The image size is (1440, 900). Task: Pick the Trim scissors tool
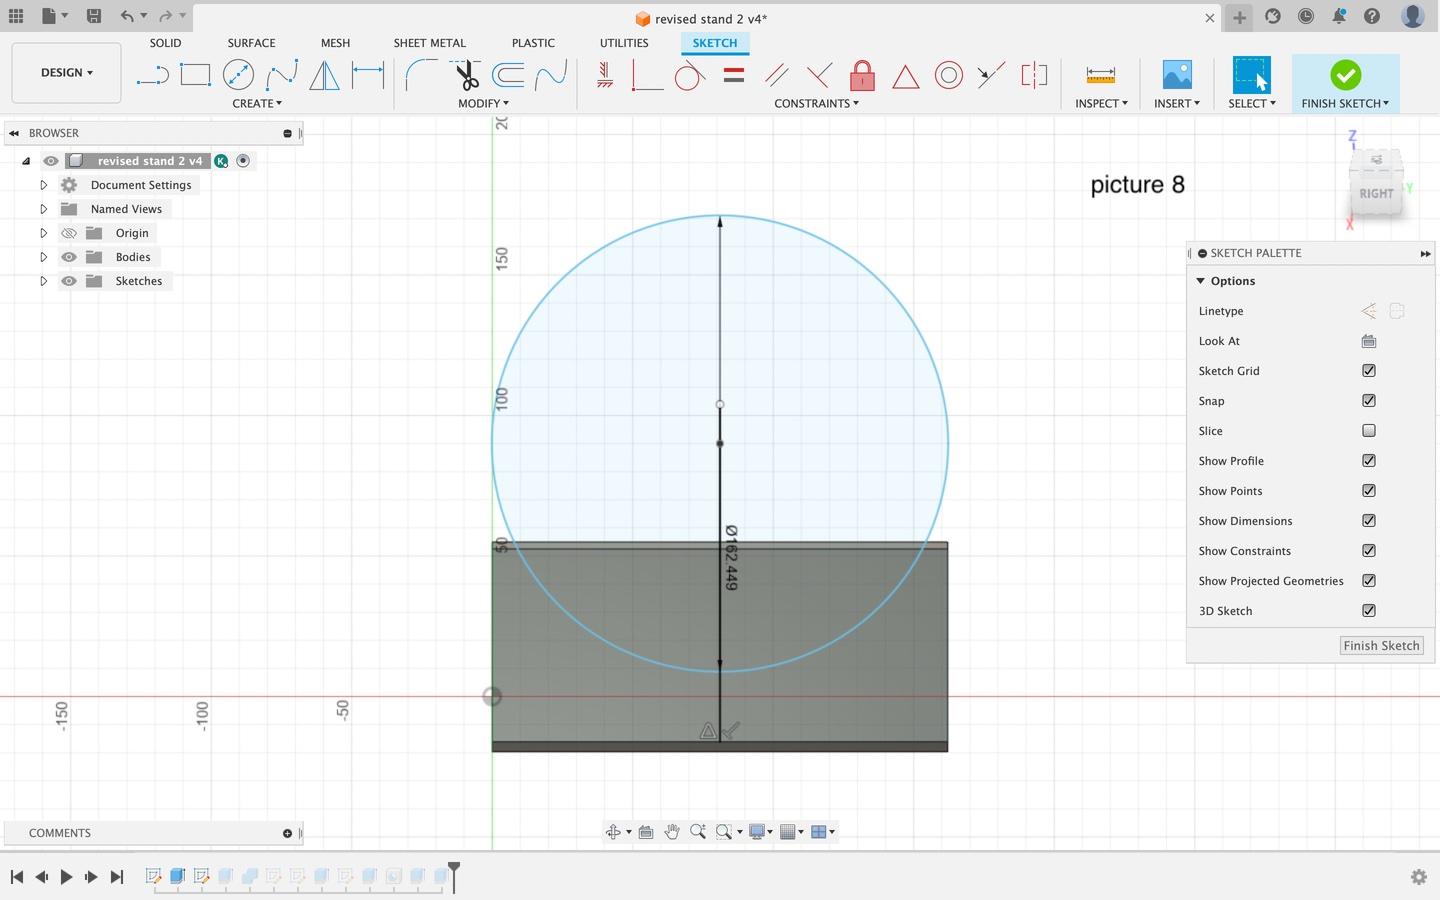click(x=465, y=75)
